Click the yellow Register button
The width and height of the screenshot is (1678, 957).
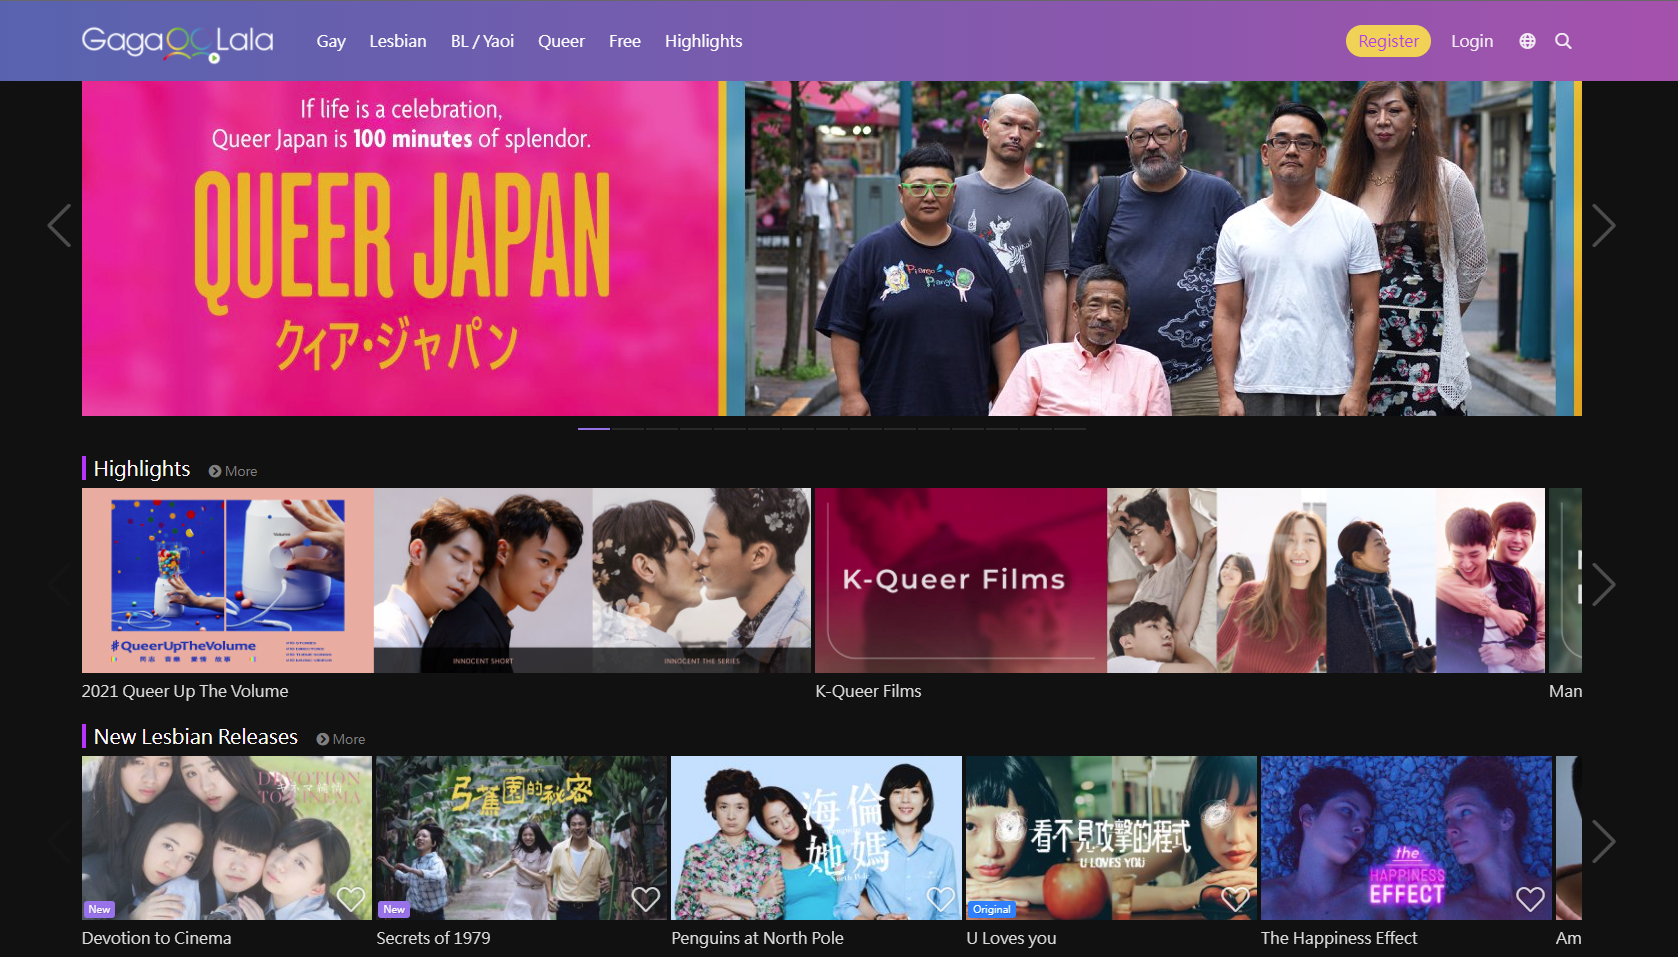1388,41
